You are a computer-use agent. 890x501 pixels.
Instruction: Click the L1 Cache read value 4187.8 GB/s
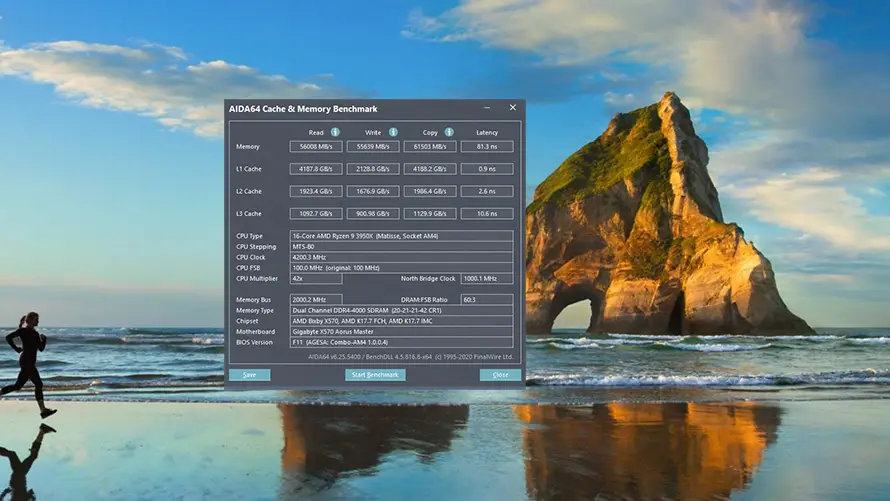[x=316, y=169]
